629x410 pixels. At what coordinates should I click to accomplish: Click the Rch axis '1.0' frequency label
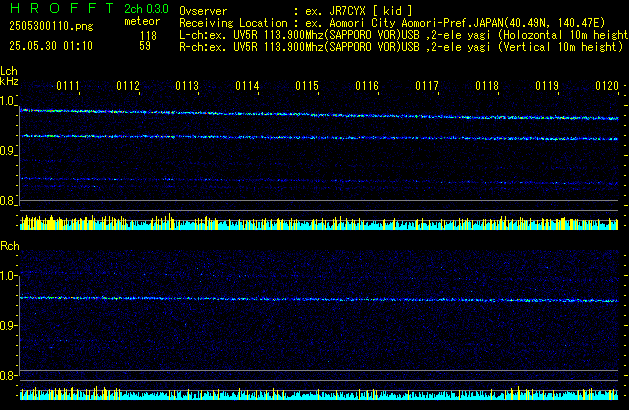coord(7,276)
